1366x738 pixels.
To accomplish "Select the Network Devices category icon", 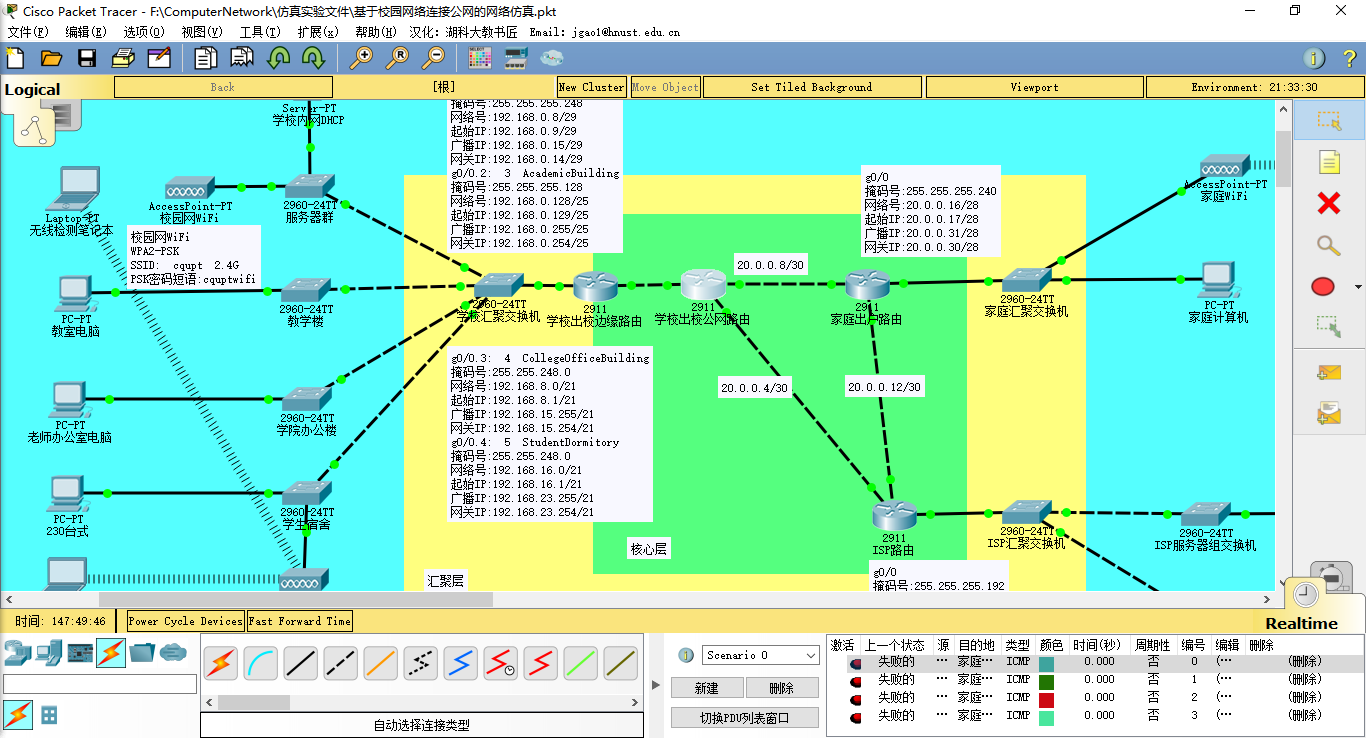I will (x=17, y=653).
